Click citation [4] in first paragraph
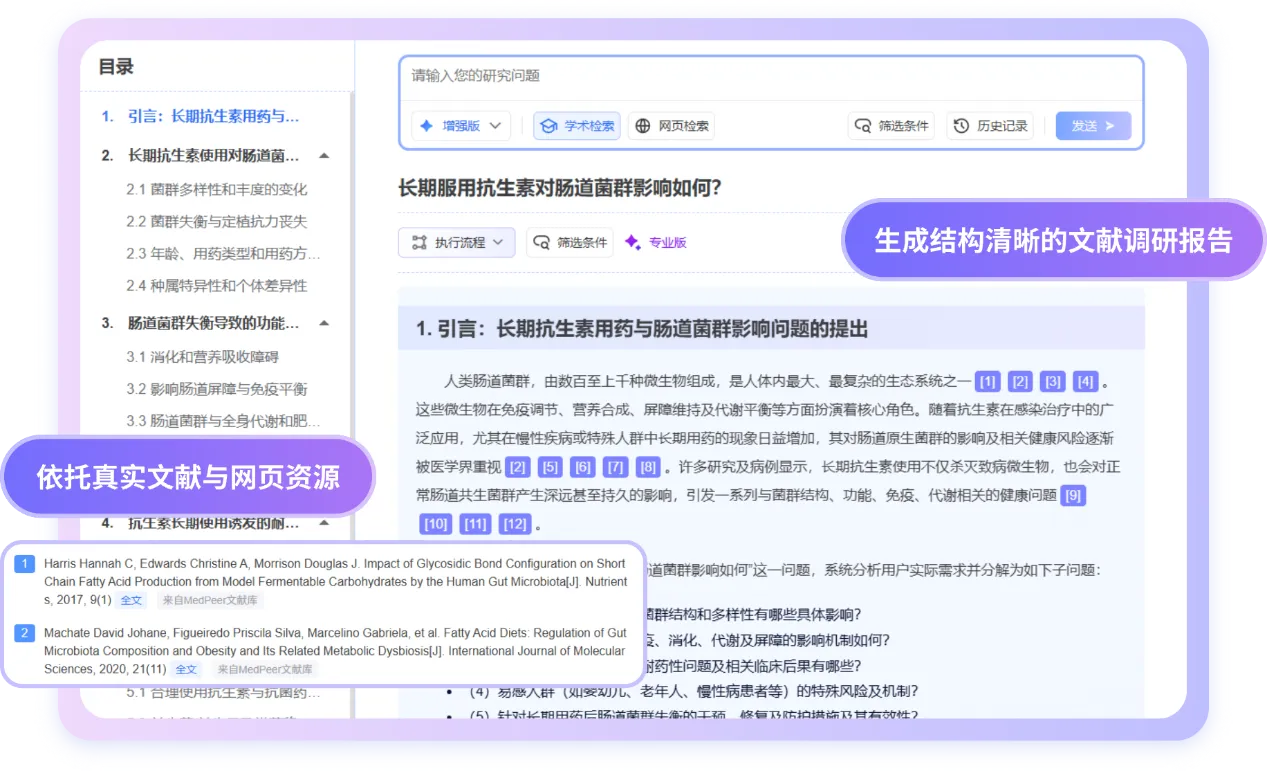This screenshot has width=1267, height=771. tap(1085, 381)
